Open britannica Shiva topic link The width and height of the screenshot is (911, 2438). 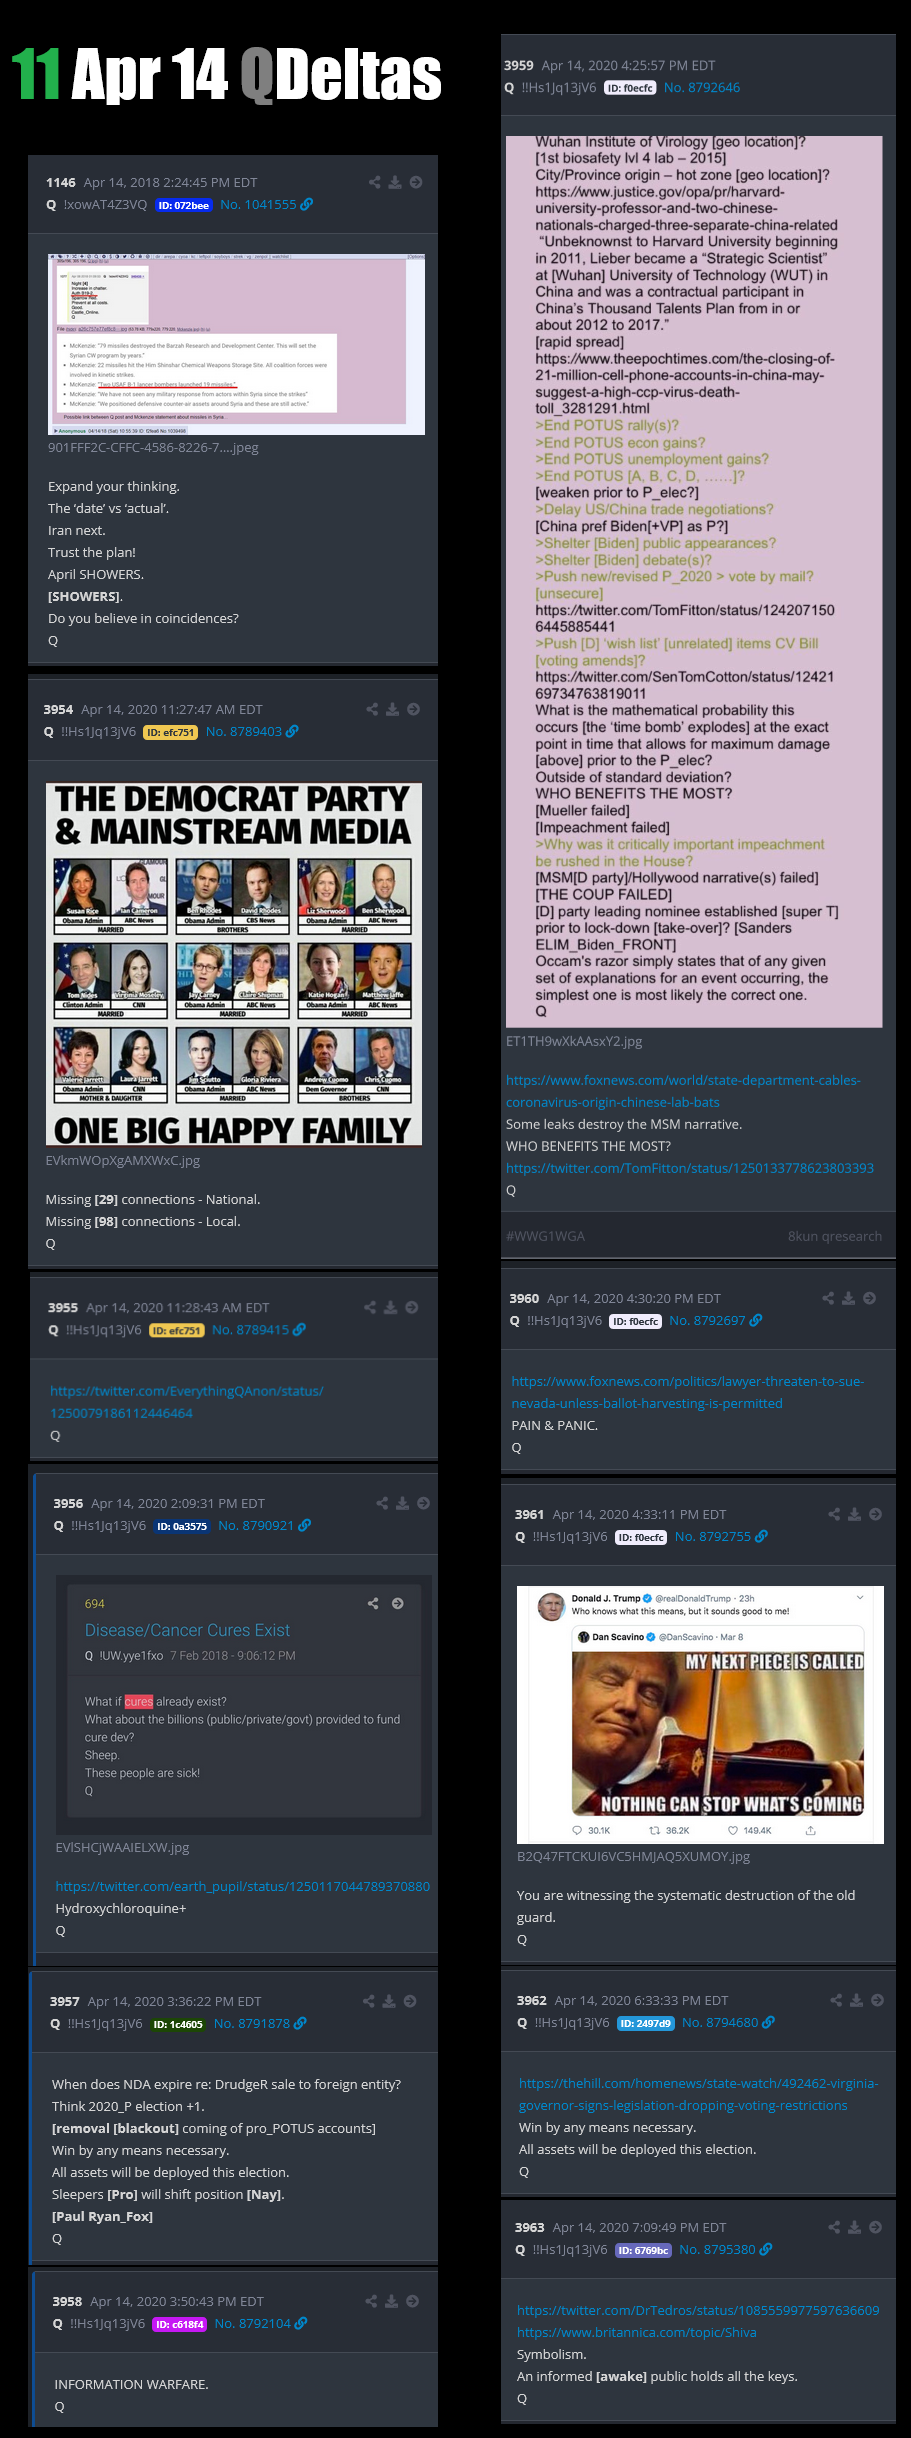tap(637, 2332)
